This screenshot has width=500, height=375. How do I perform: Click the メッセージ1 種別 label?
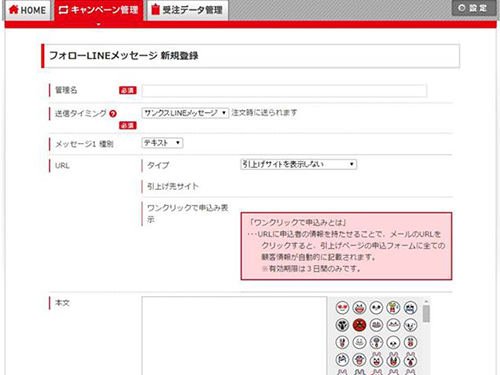pyautogui.click(x=84, y=144)
